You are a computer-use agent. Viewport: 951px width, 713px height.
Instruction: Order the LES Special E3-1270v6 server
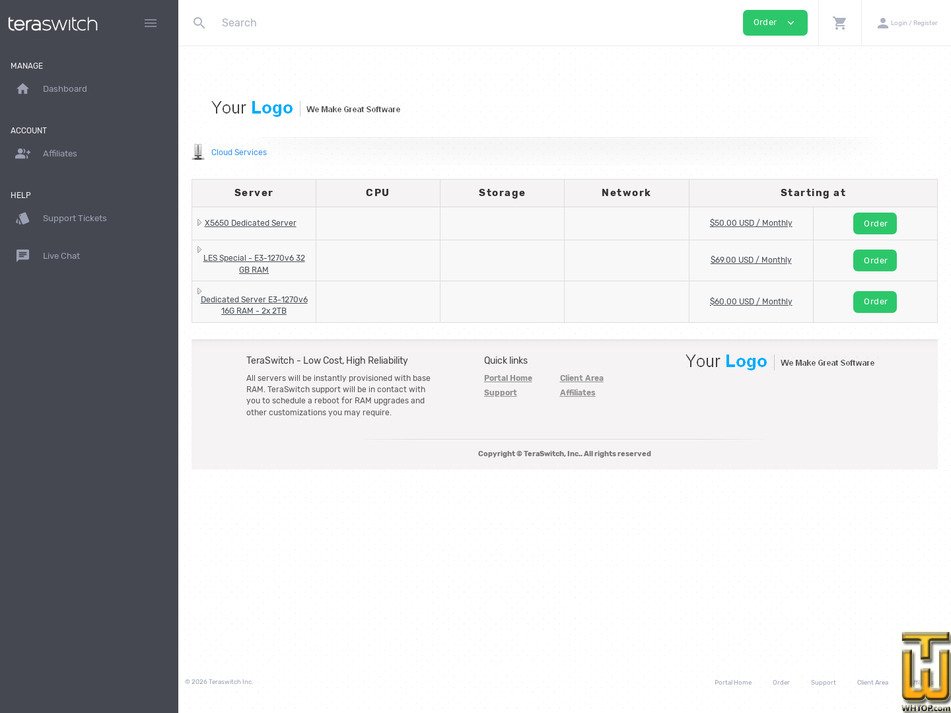875,260
